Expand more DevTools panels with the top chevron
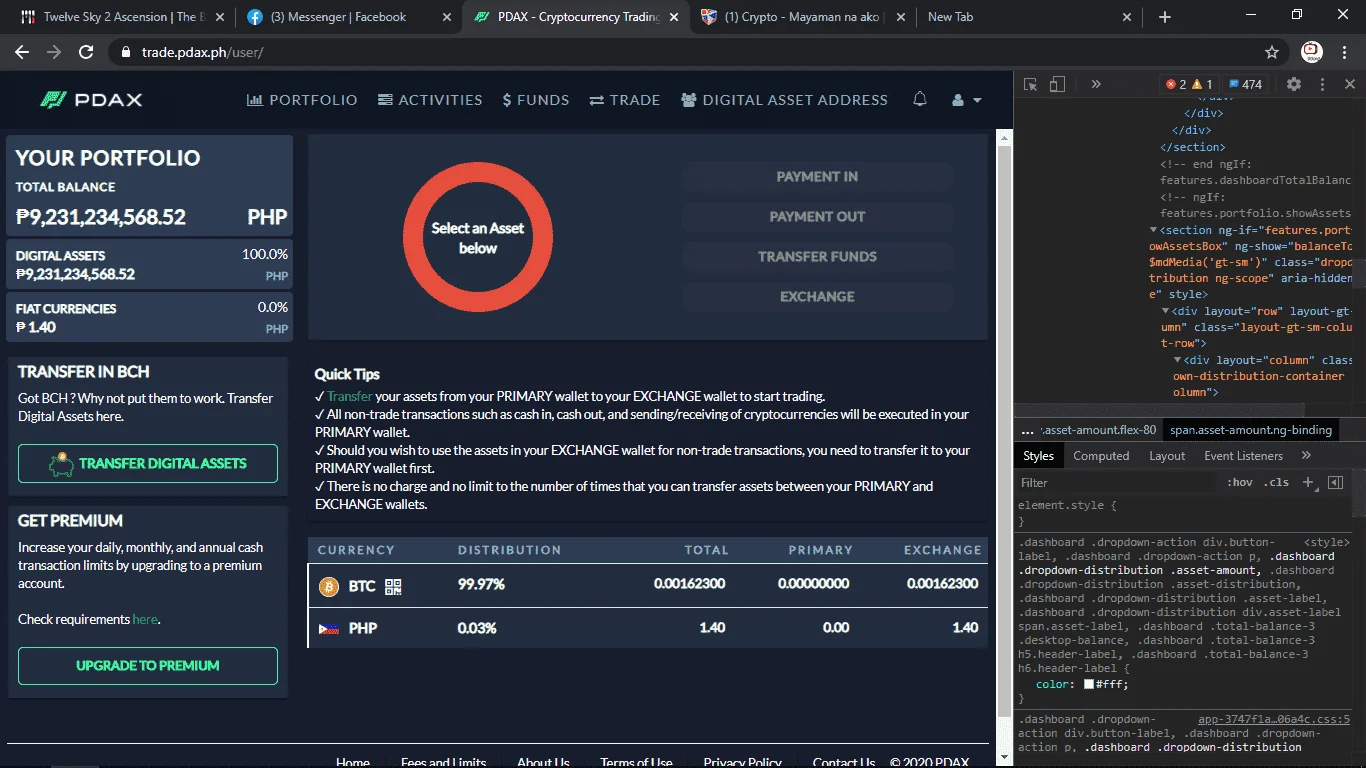The image size is (1366, 768). click(1096, 85)
